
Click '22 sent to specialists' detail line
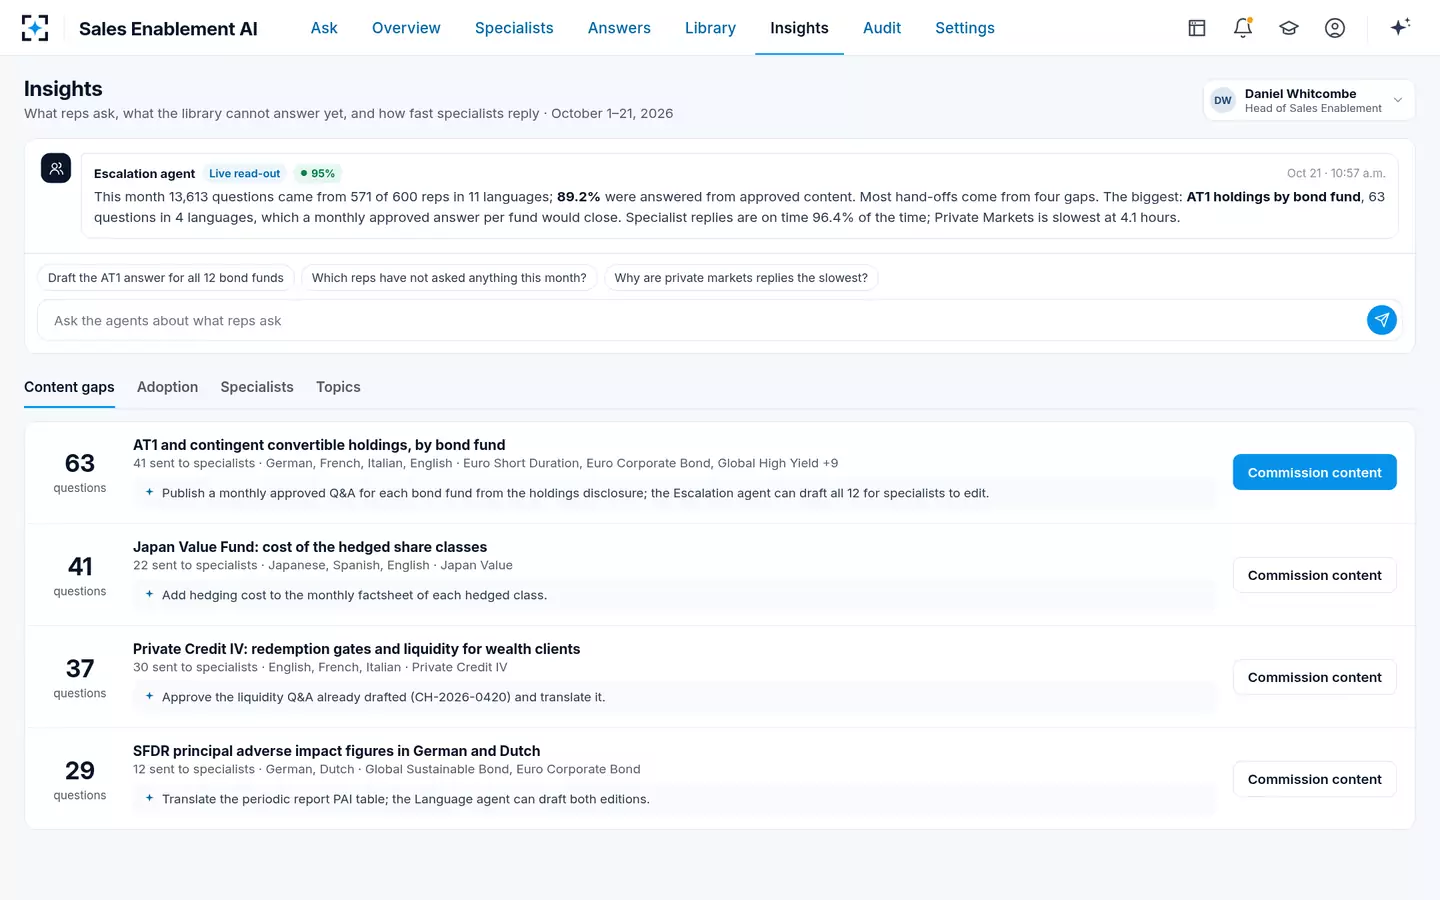click(322, 565)
